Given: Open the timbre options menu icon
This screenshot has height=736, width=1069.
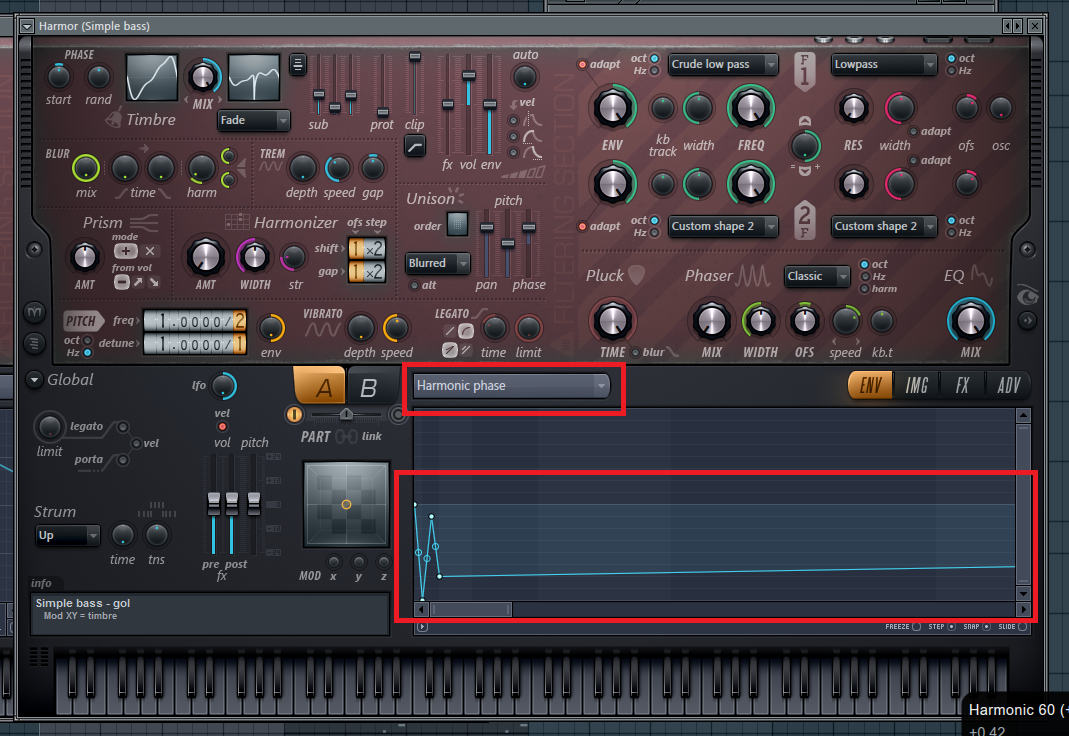Looking at the screenshot, I should pyautogui.click(x=298, y=65).
